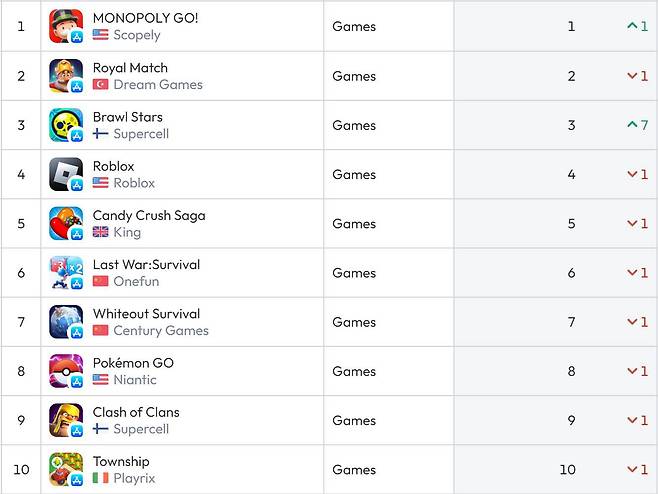Click the MONOPOLY GO! app icon
Viewport: 658px width, 494px height.
point(66,26)
